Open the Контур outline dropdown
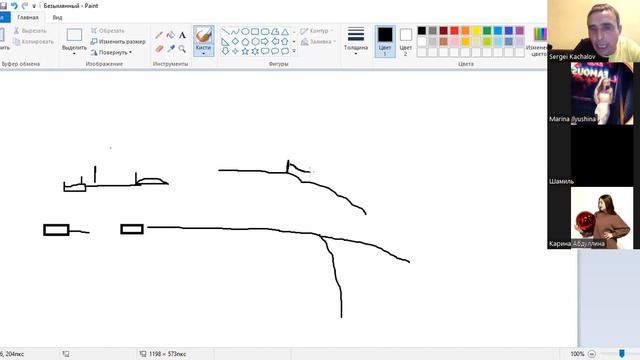The image size is (640, 360). click(317, 31)
